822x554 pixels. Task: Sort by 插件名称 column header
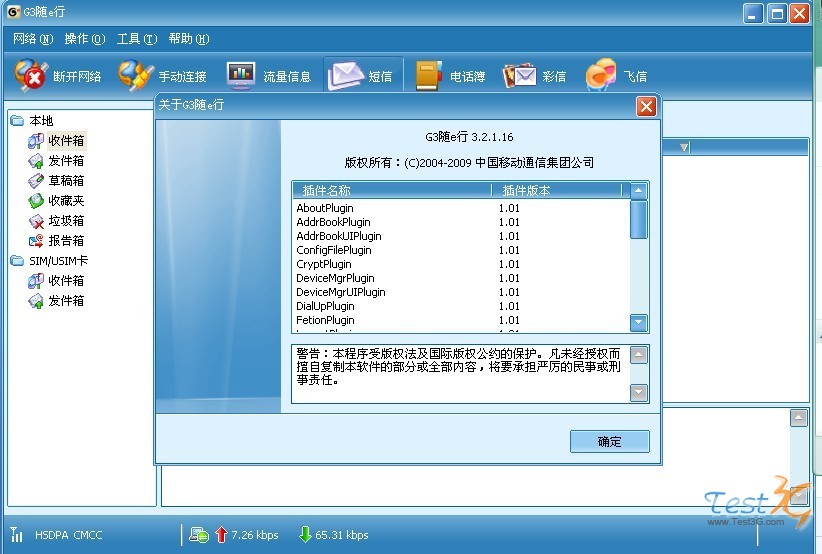[x=392, y=190]
